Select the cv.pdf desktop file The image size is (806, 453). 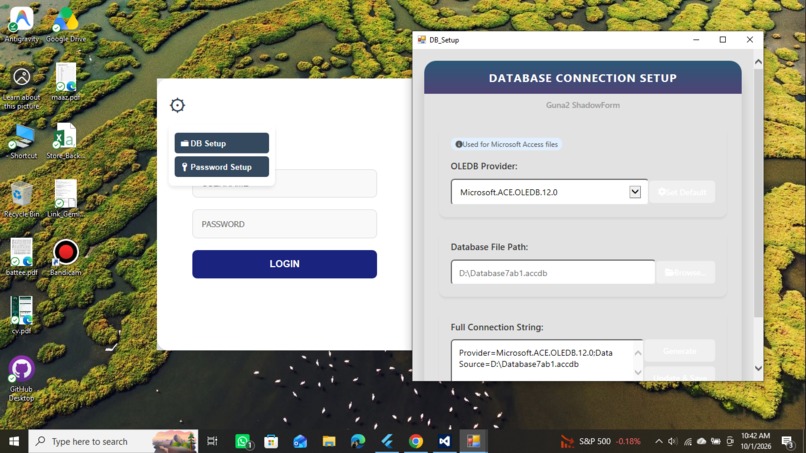22,315
